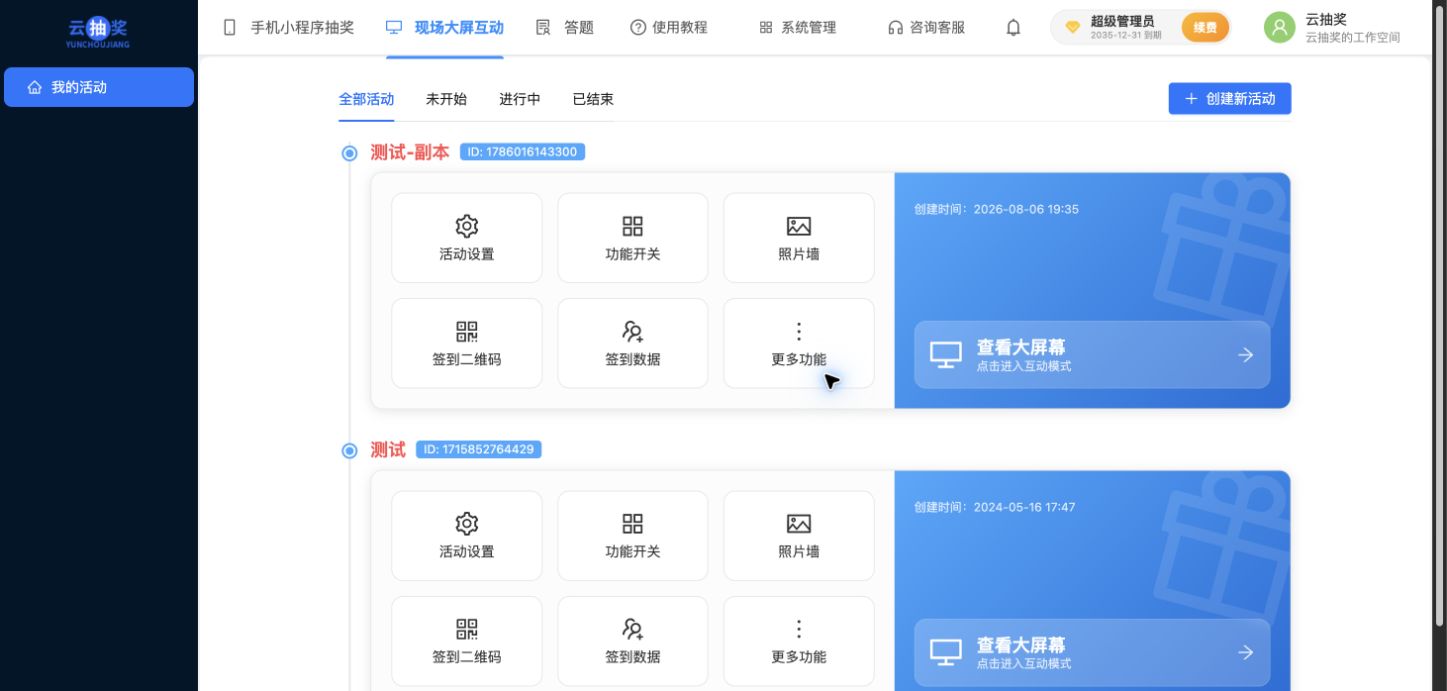Click the notification bell icon
The width and height of the screenshot is (1447, 691).
(x=1013, y=28)
